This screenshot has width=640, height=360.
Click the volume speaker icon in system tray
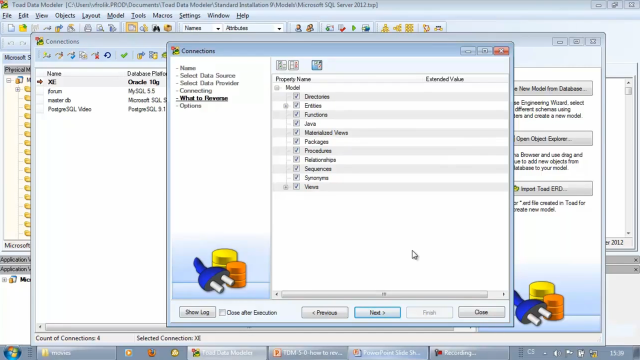click(x=557, y=353)
